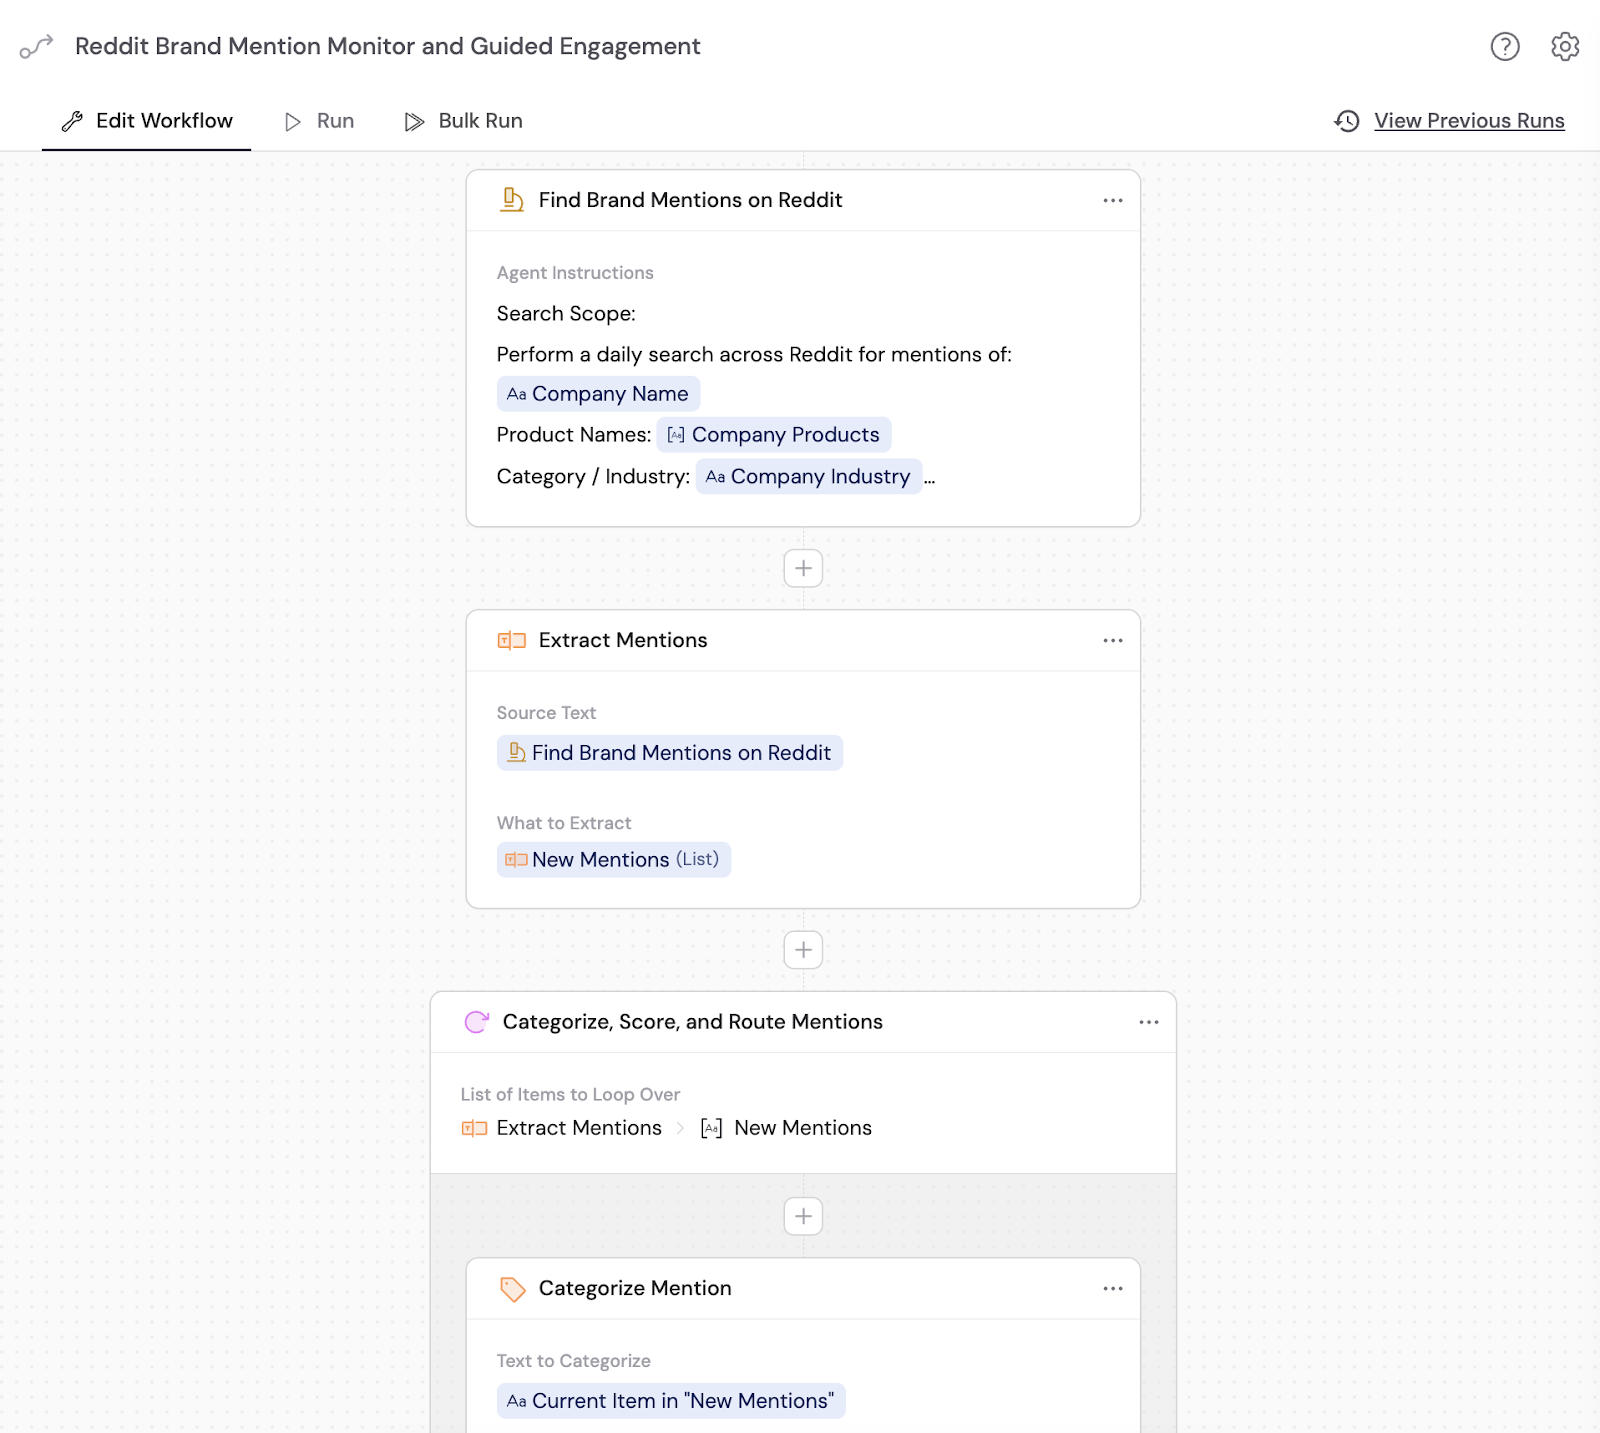Click the Category / Industry: label
This screenshot has height=1433, width=1600.
[x=593, y=477]
